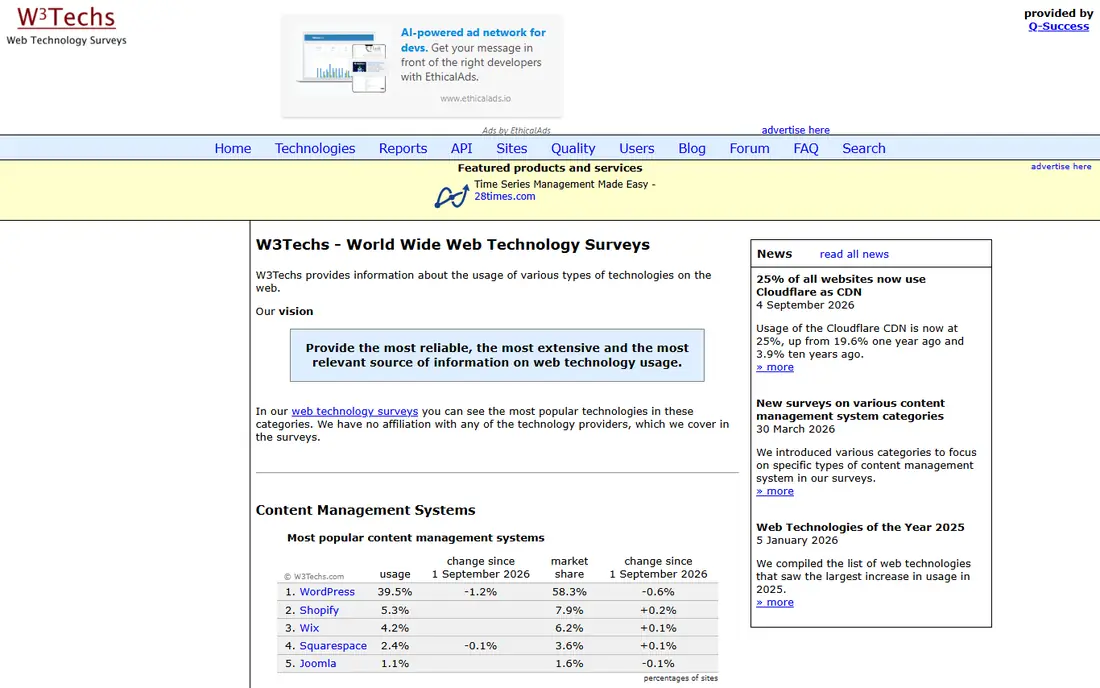This screenshot has width=1100, height=688.
Task: Open the WordPress link in the CMS table
Action: tap(327, 592)
